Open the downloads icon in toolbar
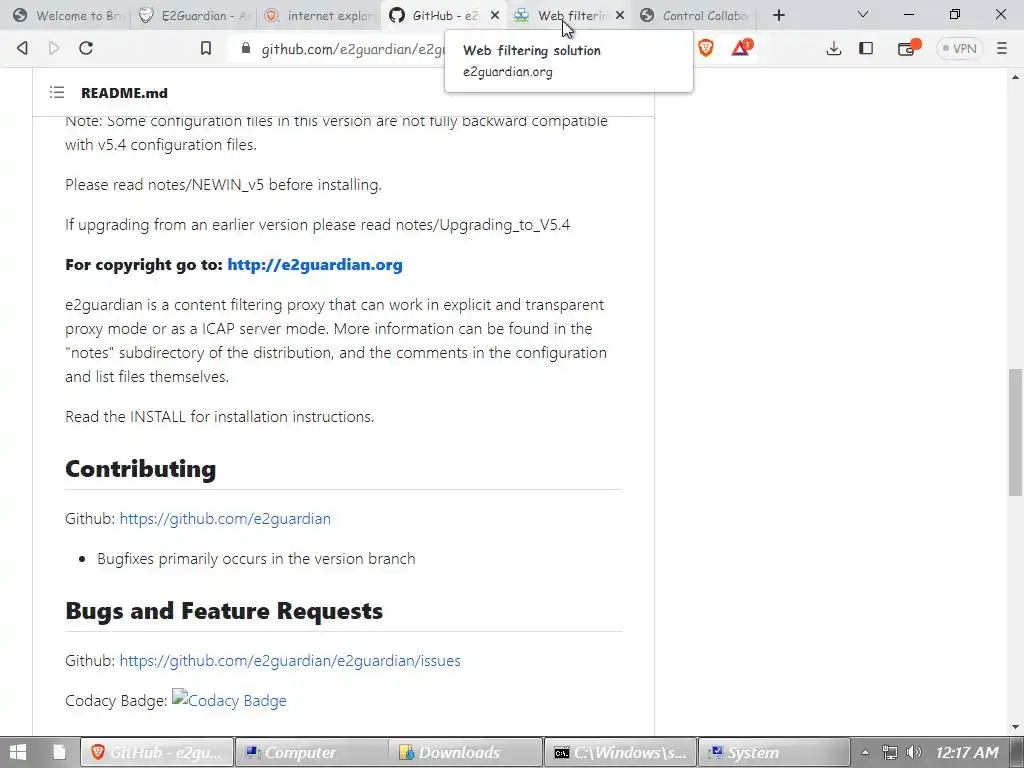1024x768 pixels. pos(833,48)
